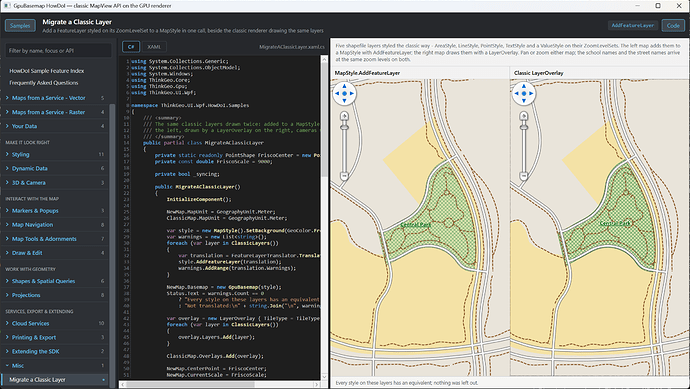This screenshot has width=690, height=389.
Task: Select Migrate a Classic Layer sample
Action: coord(55,379)
